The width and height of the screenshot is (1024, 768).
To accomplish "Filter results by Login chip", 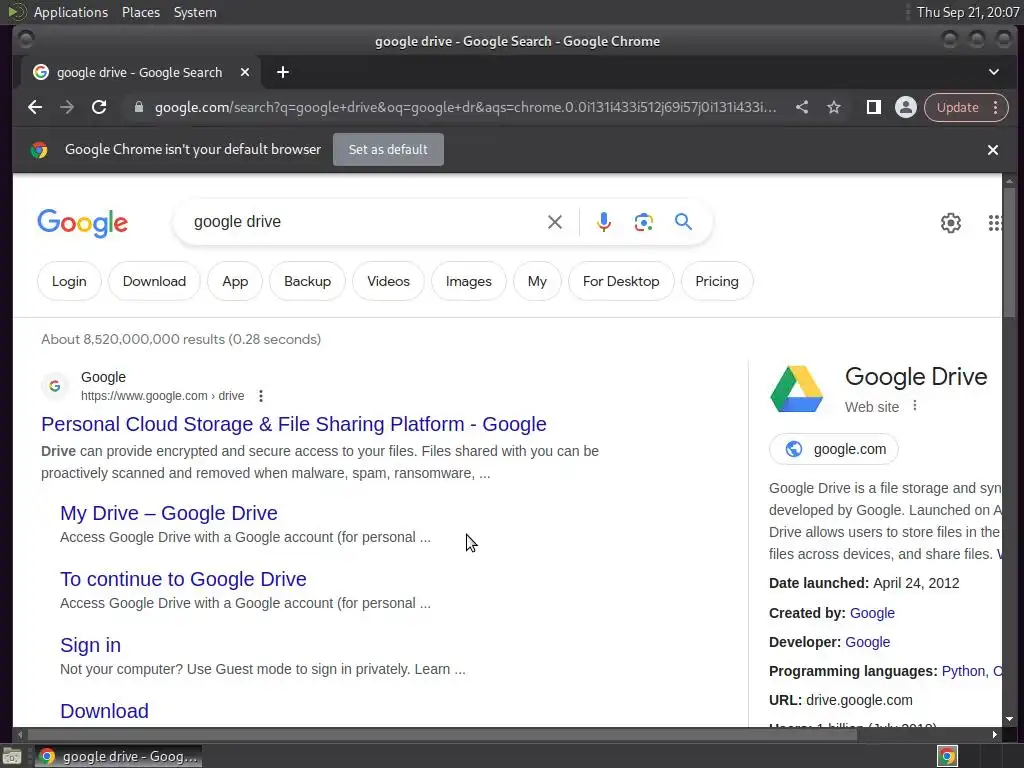I will pyautogui.click(x=69, y=281).
